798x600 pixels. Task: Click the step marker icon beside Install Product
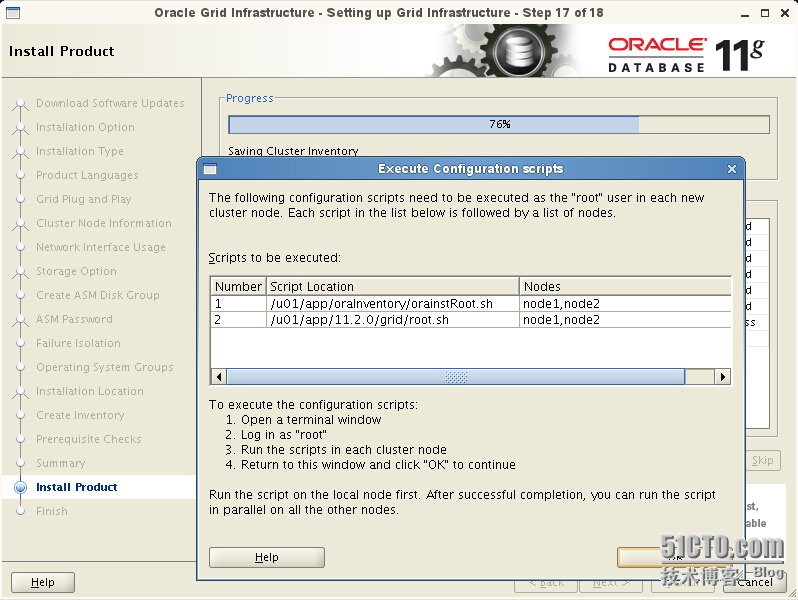coord(20,487)
